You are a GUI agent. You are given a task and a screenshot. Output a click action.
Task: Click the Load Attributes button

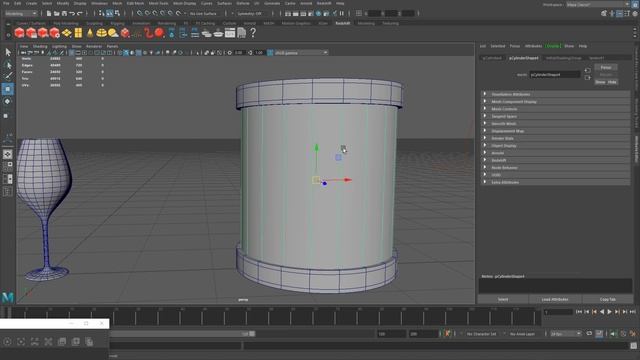pyautogui.click(x=555, y=299)
